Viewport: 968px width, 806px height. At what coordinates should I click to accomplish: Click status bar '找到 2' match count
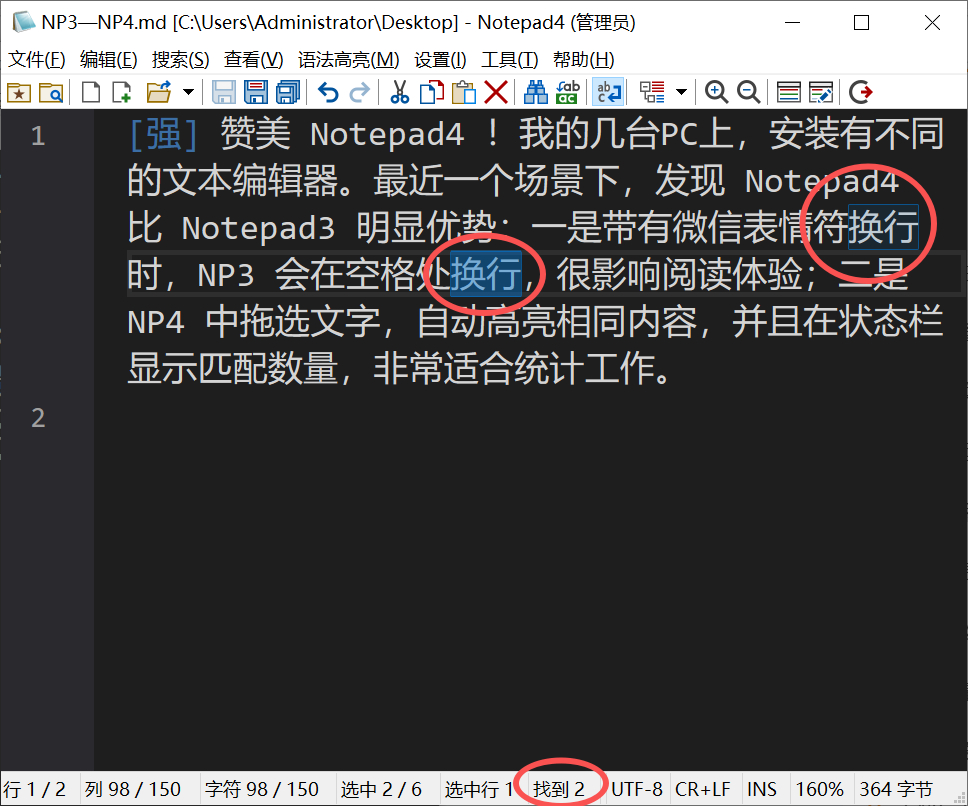tap(559, 789)
